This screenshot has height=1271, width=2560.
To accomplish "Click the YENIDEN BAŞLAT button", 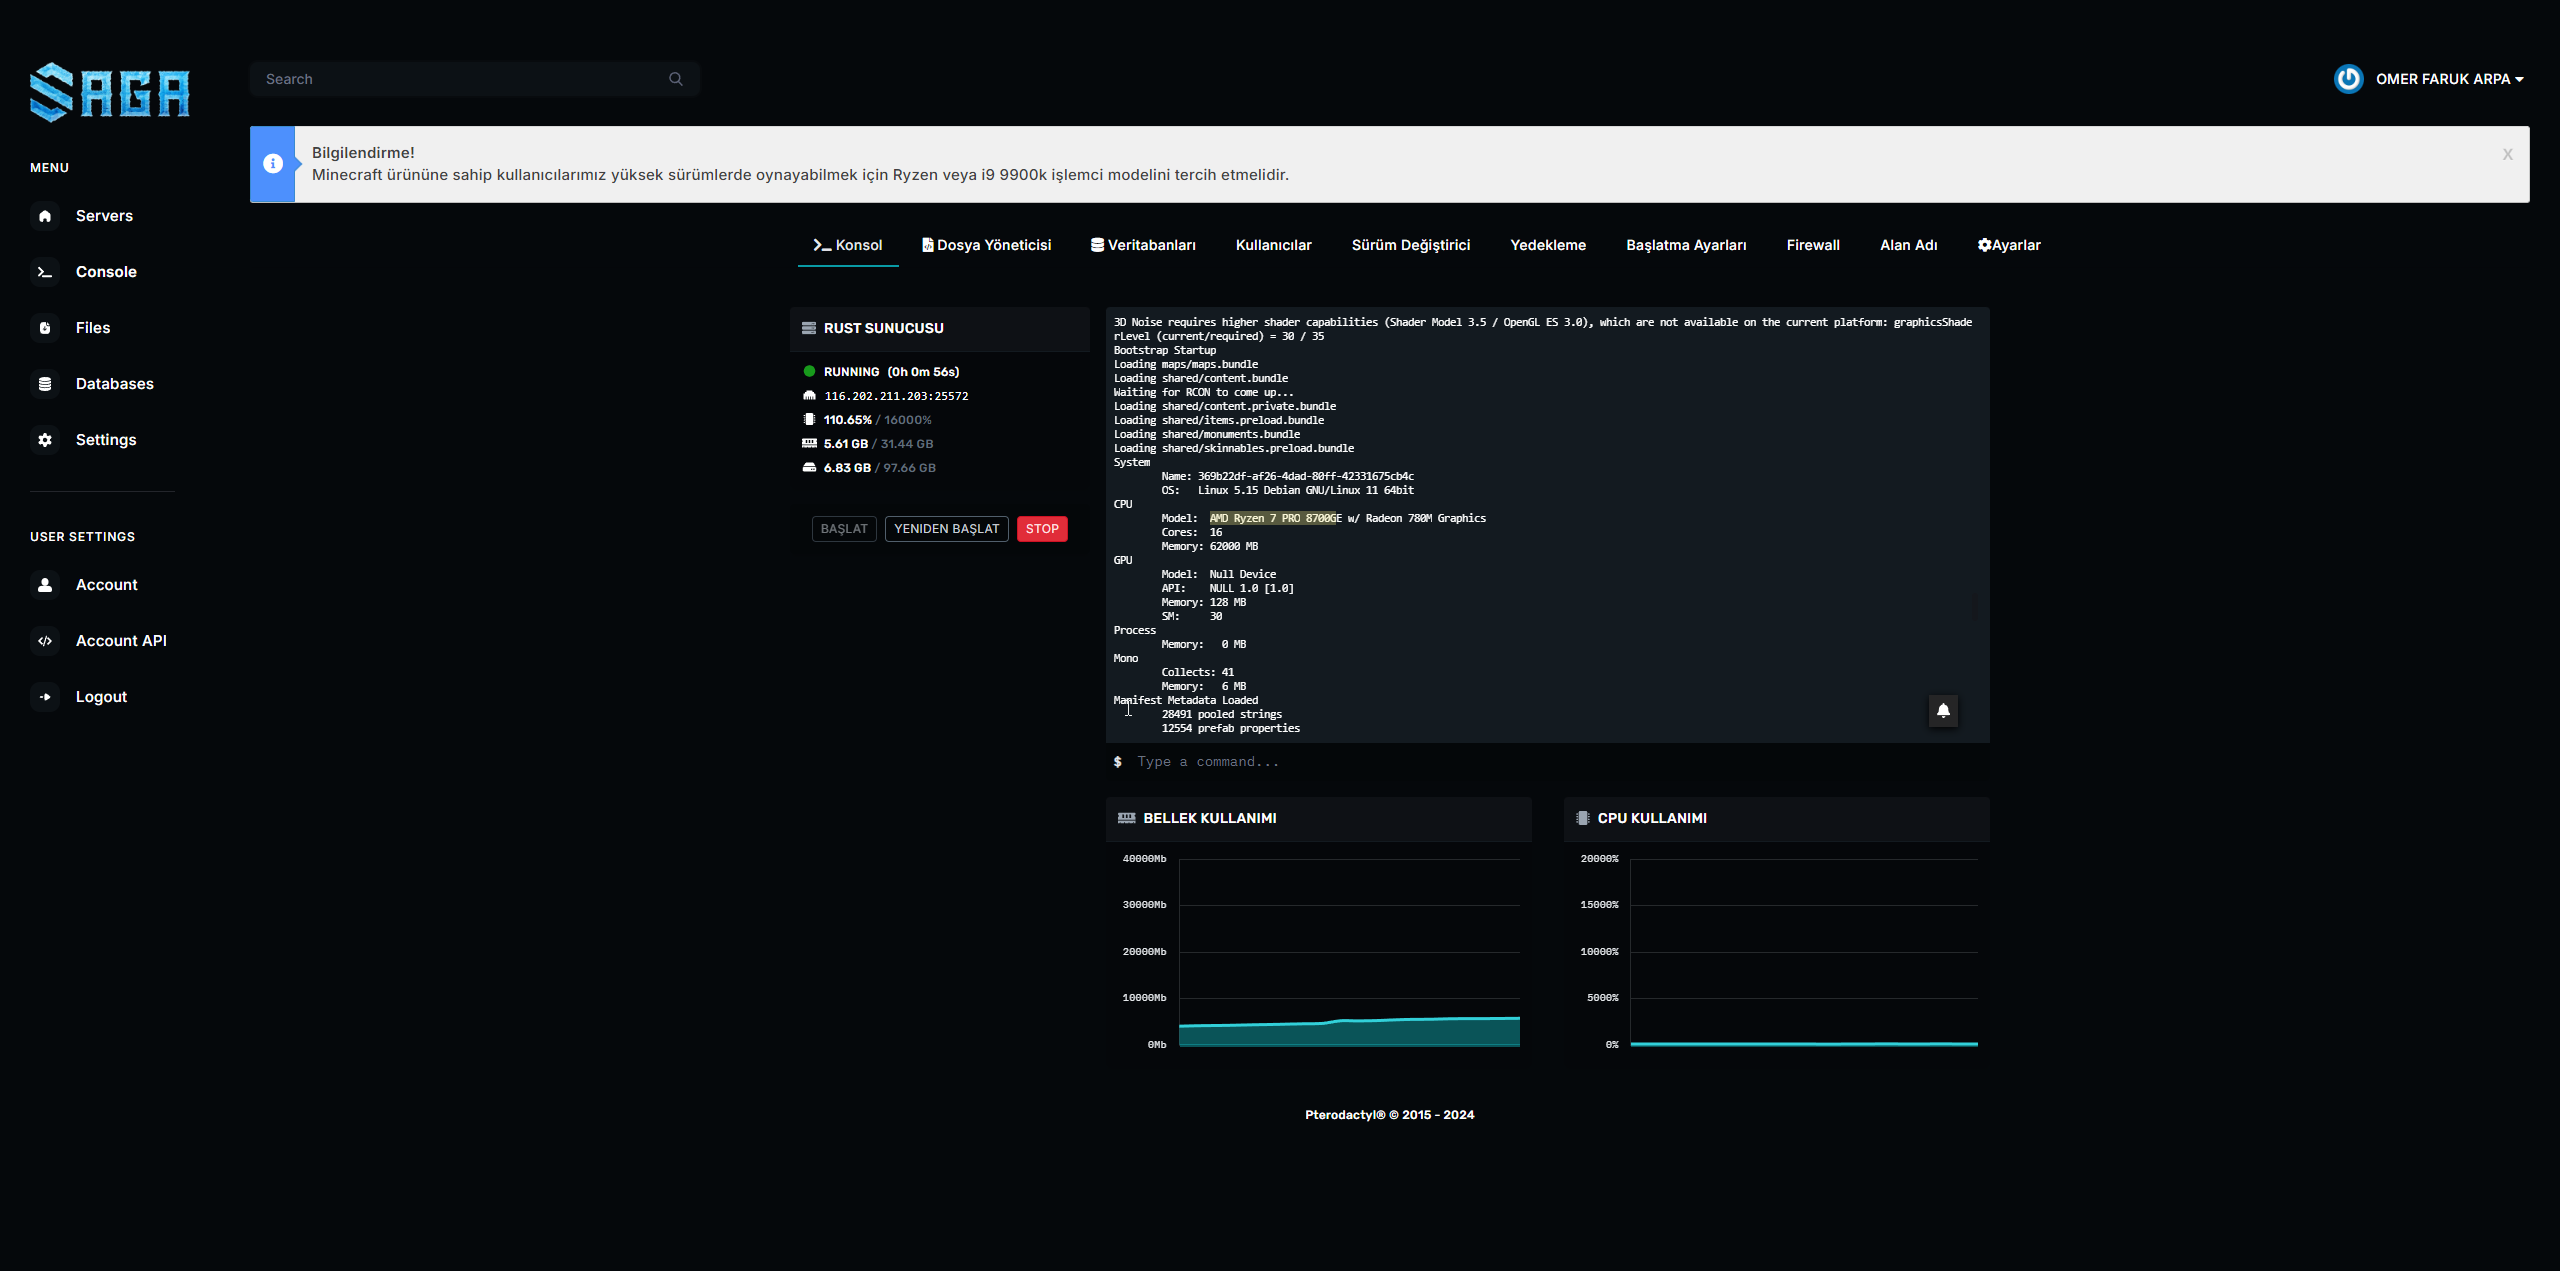I will [x=946, y=529].
